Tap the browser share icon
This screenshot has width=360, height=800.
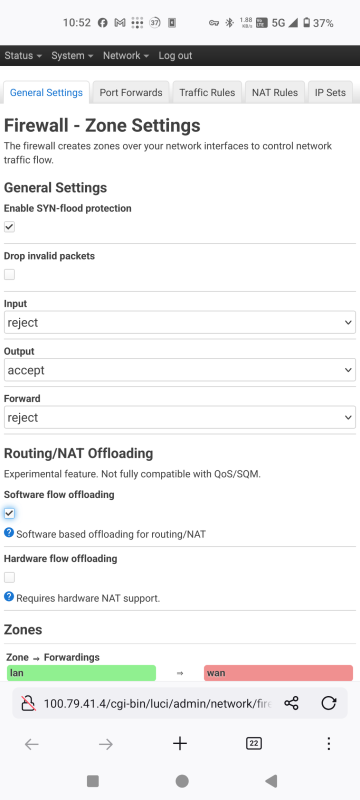(291, 704)
